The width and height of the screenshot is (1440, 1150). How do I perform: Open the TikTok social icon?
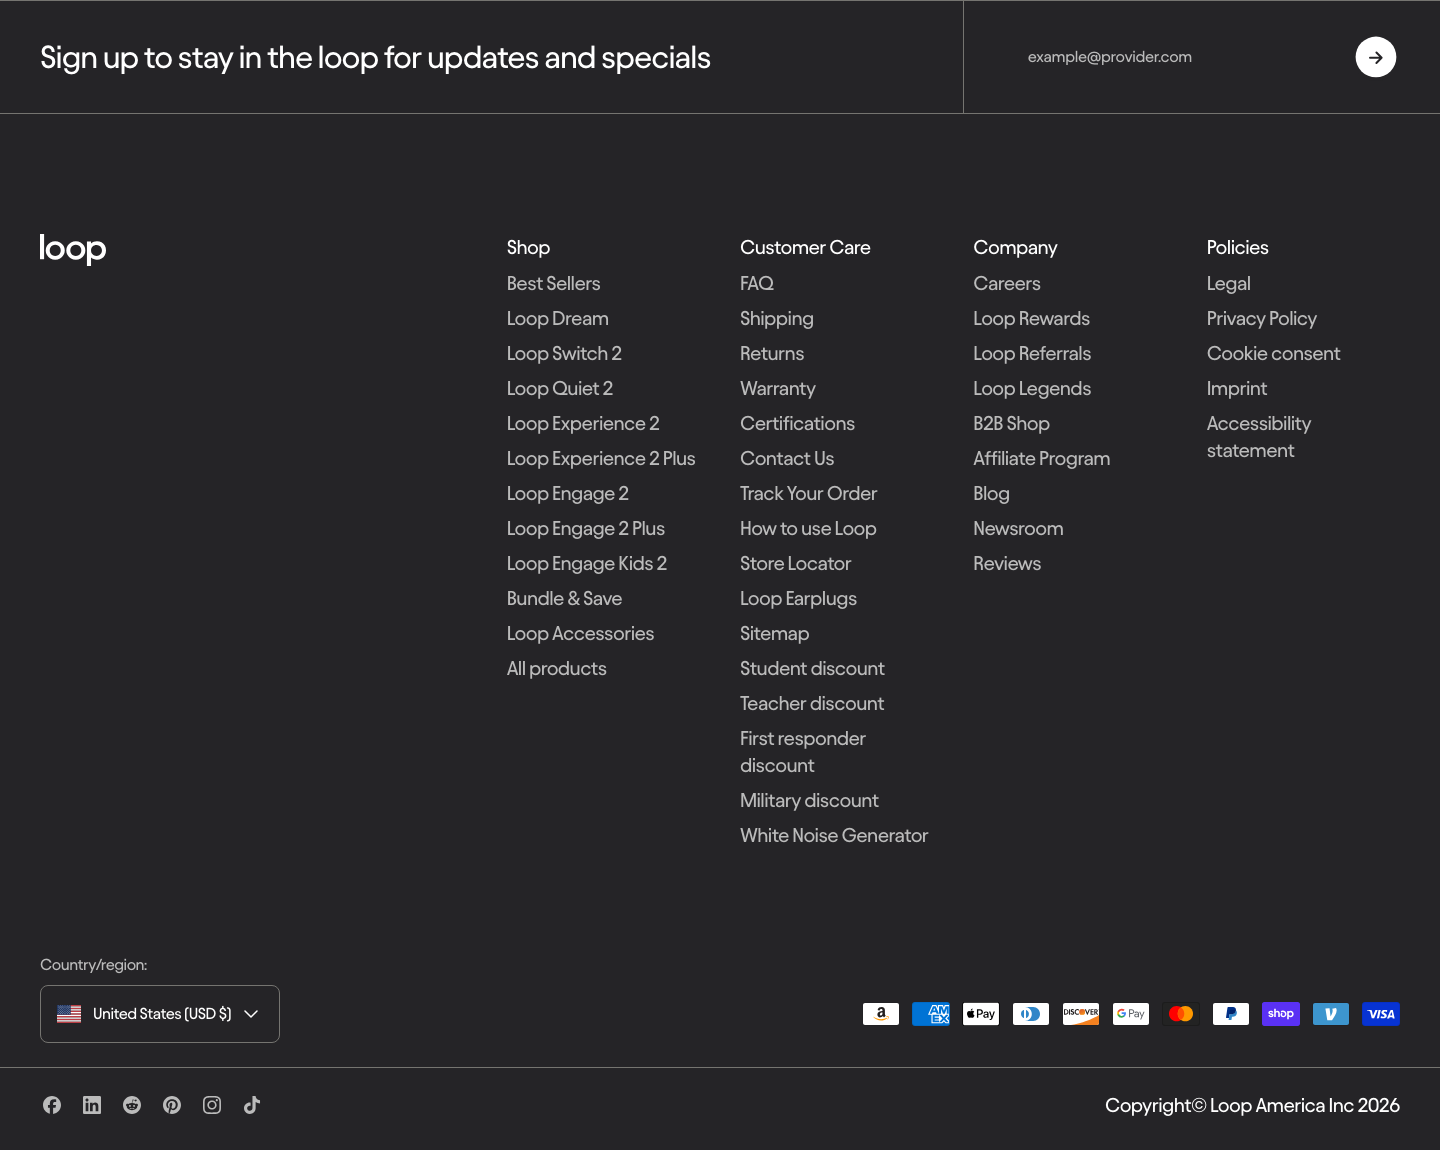coord(252,1105)
